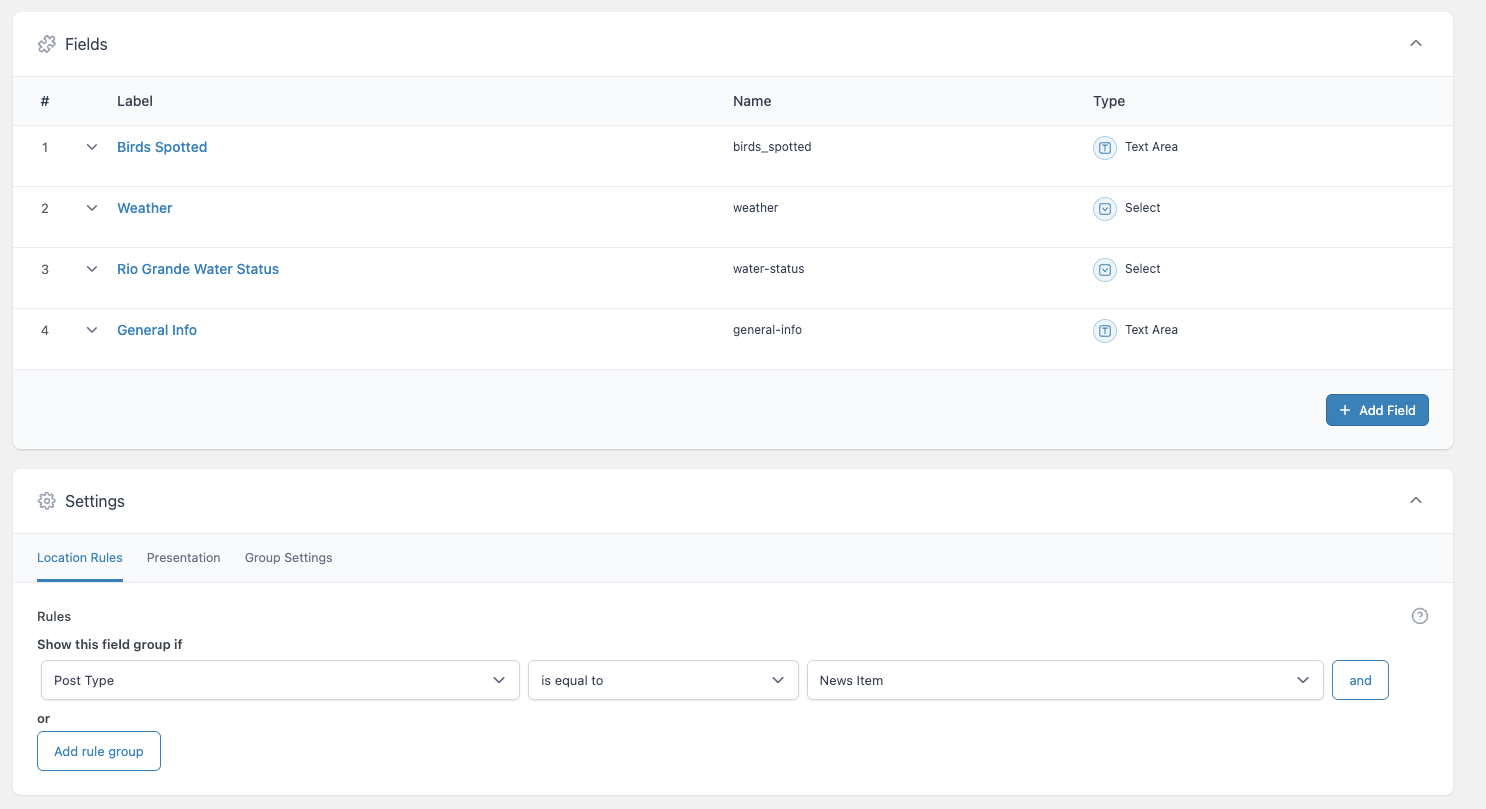Screen dimensions: 1486x809
Task: Expand the Birds Spotted field row
Action: 92,147
